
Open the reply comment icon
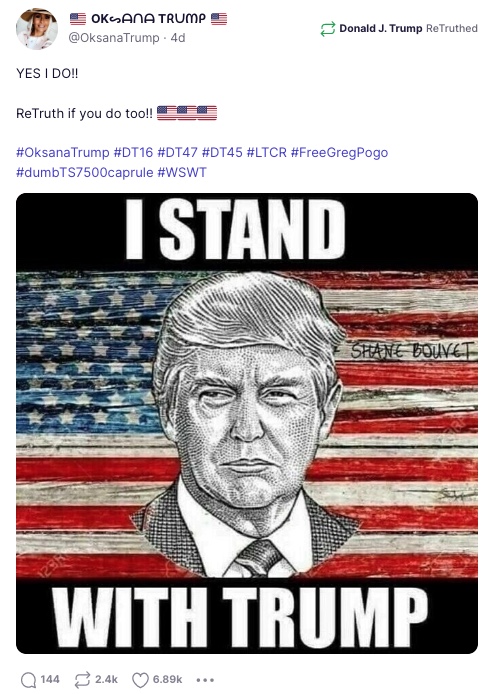[x=29, y=680]
